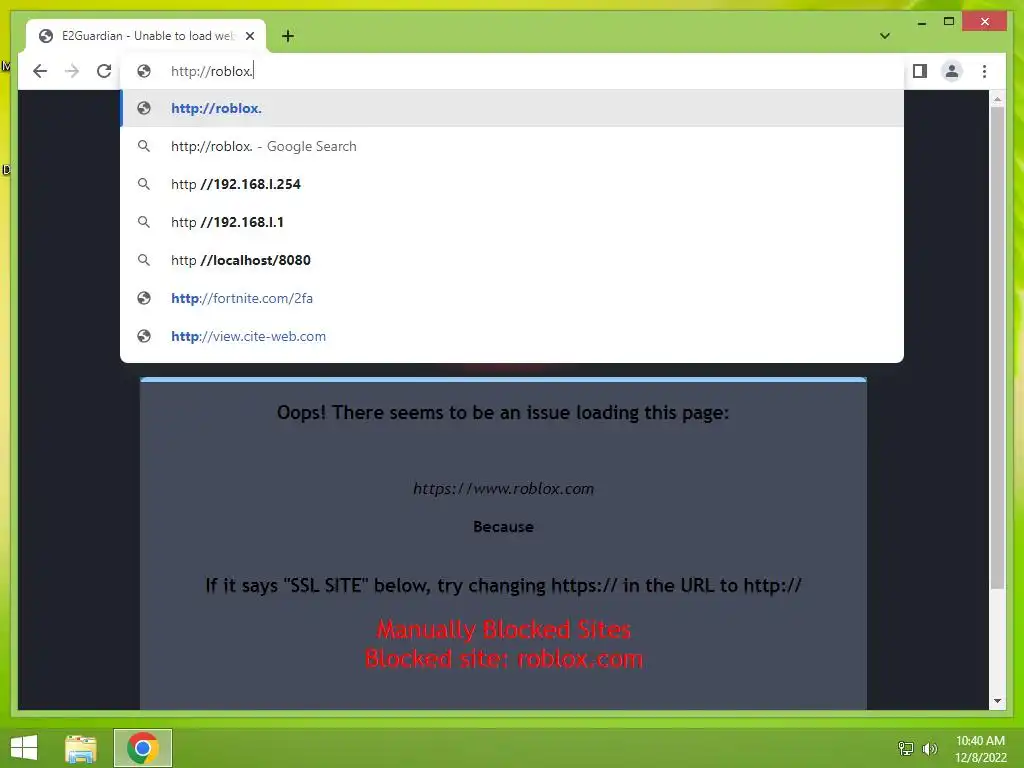Click the Manually Blocked Sites text
The width and height of the screenshot is (1024, 768).
coord(504,630)
